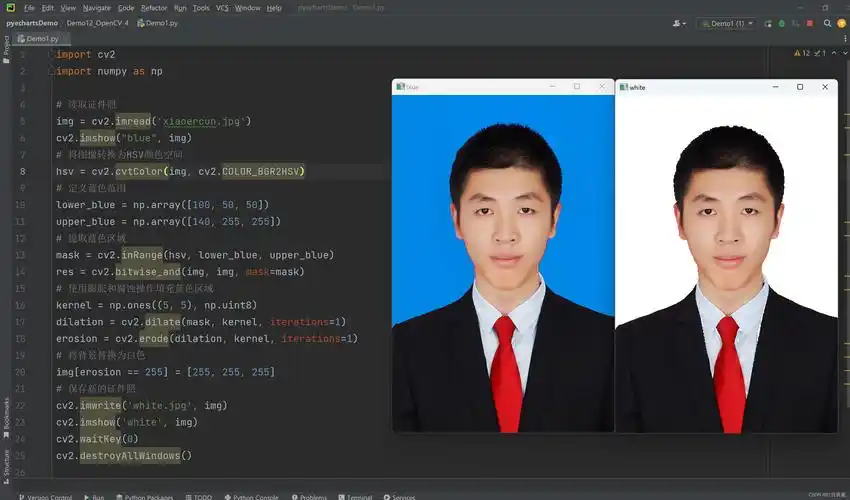This screenshot has width=850, height=500.
Task: Toggle the Structure side panel
Action: 5,462
